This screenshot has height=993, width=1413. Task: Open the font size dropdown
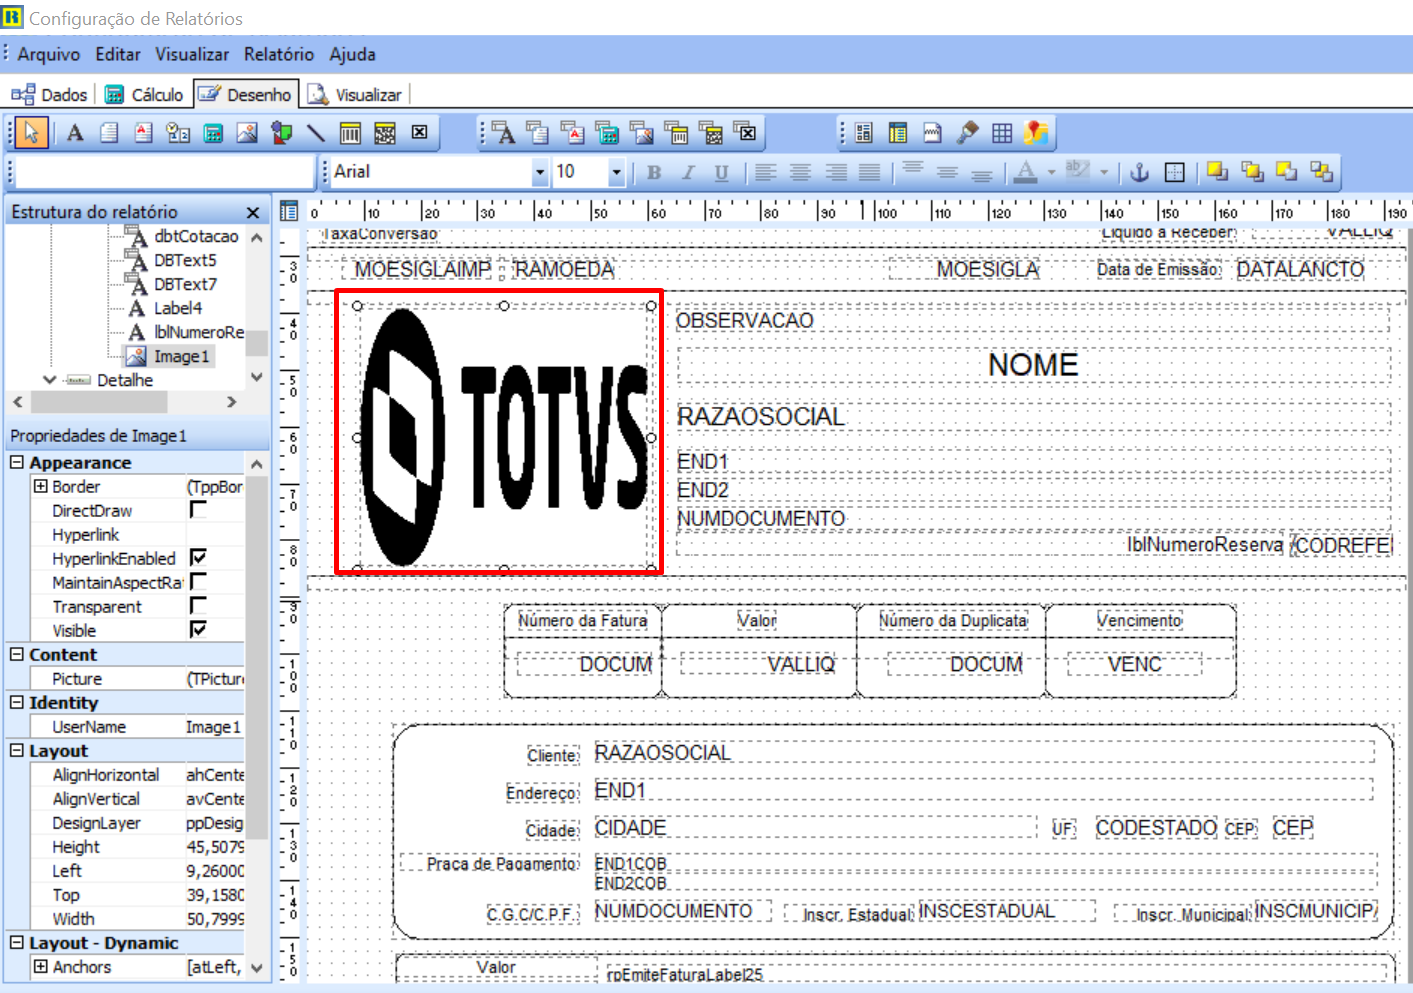tap(616, 172)
